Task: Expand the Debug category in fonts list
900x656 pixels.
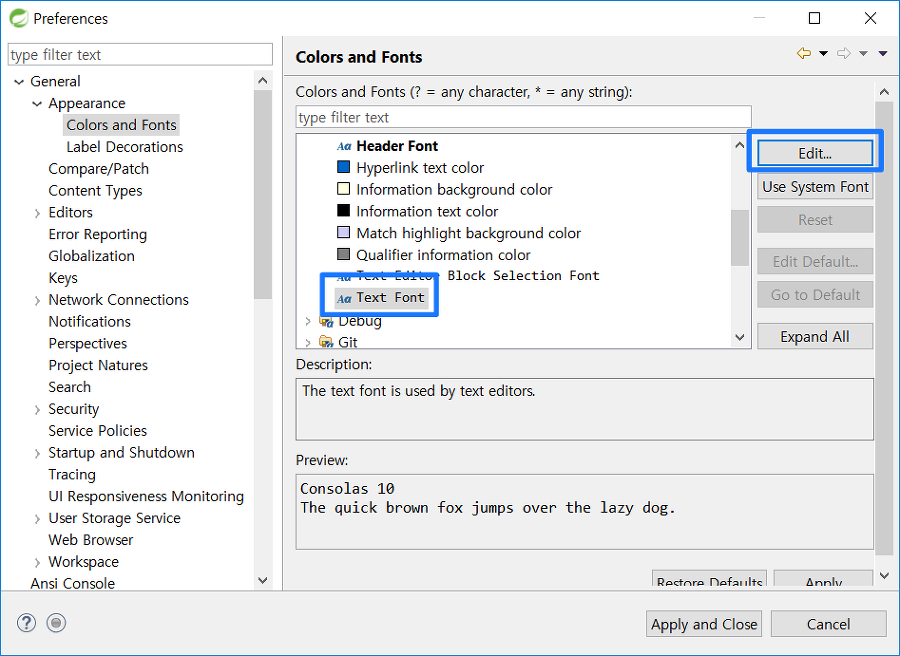Action: (x=308, y=321)
